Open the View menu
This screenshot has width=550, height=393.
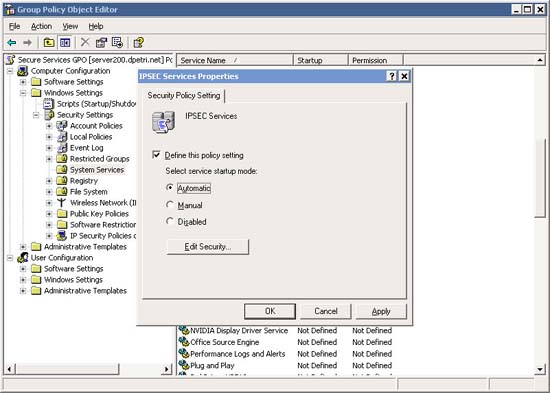coord(70,26)
